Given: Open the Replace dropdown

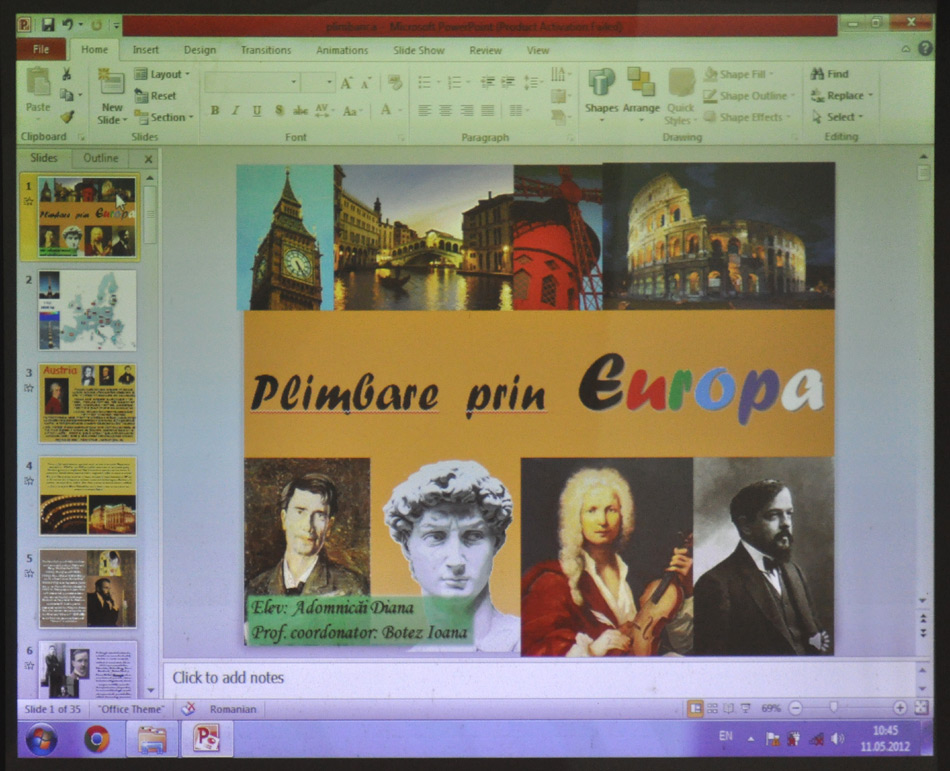Looking at the screenshot, I should click(842, 96).
